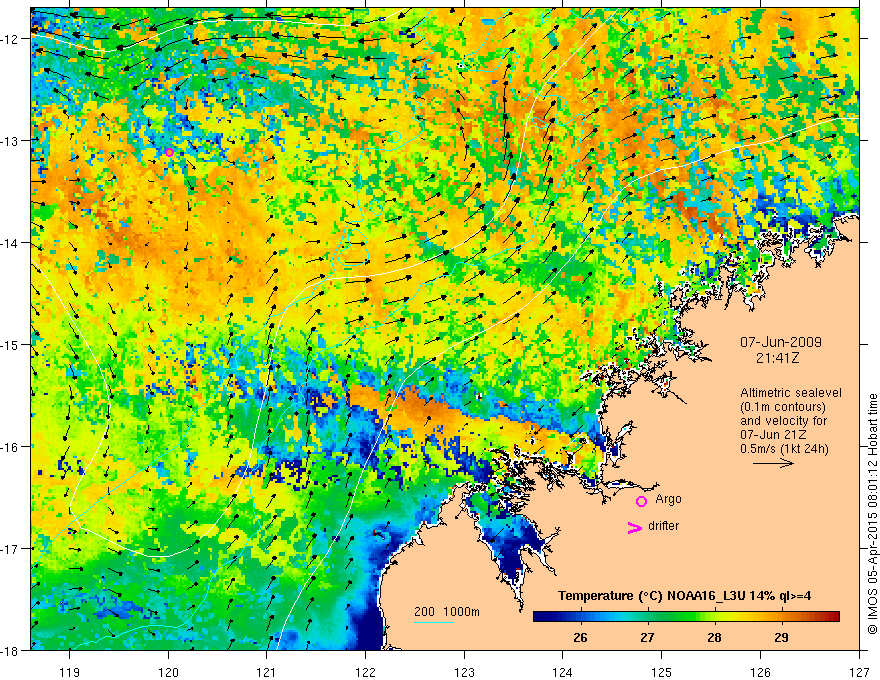This screenshot has width=880, height=680.
Task: Click the longitude label 122
Action: [365, 672]
